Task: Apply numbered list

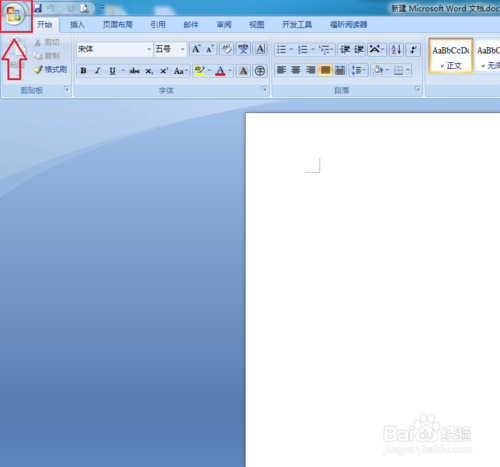Action: [x=303, y=50]
